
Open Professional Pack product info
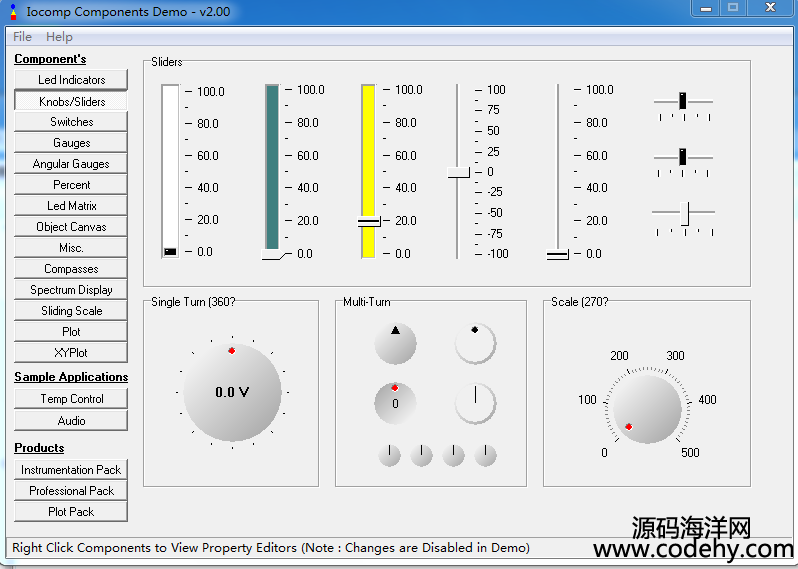71,491
